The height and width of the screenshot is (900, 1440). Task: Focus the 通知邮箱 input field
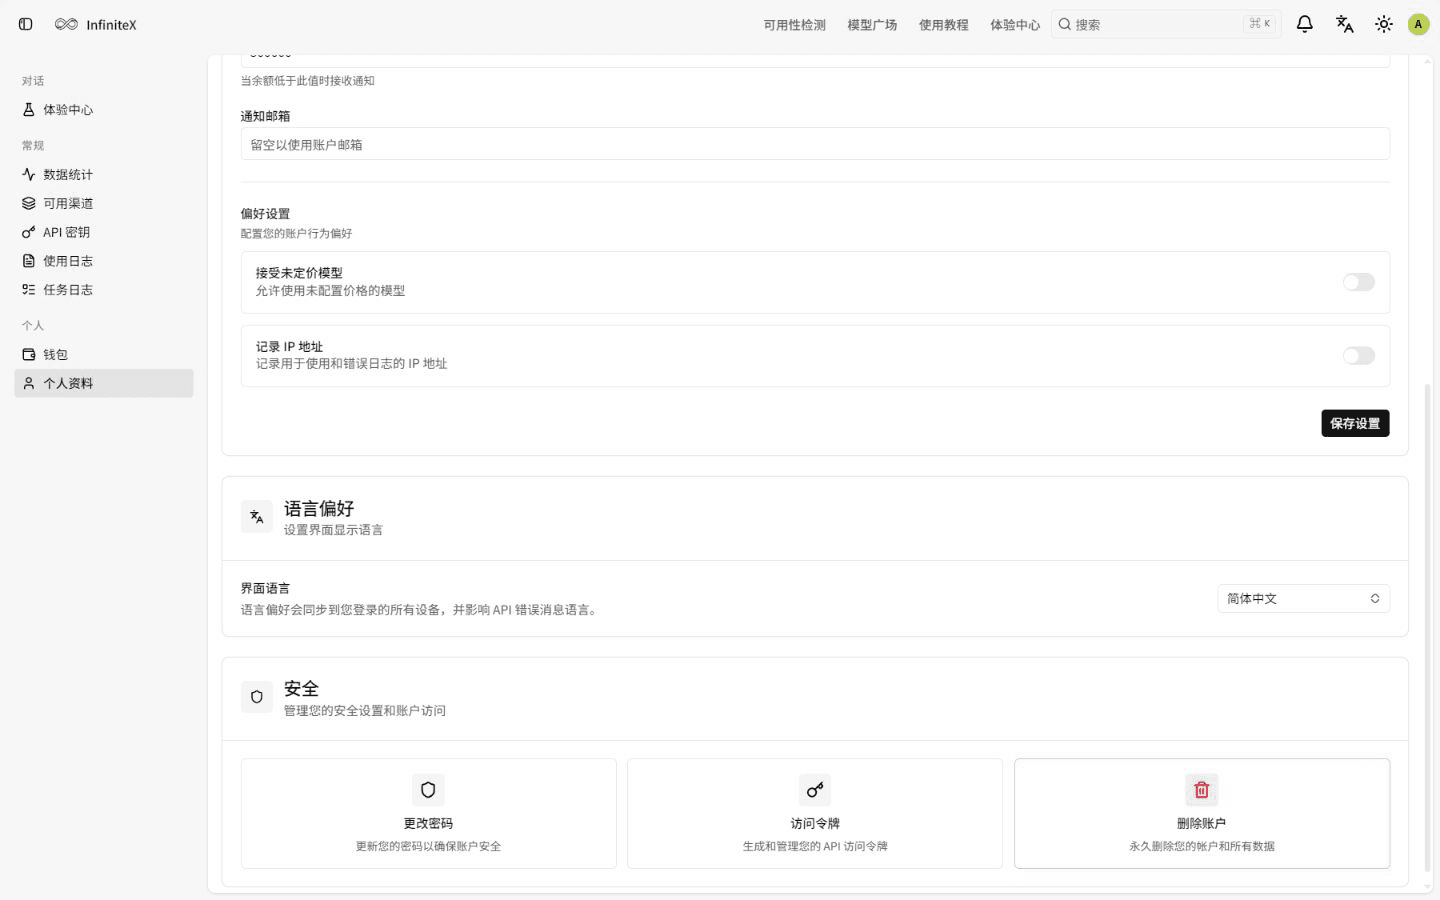pos(815,144)
